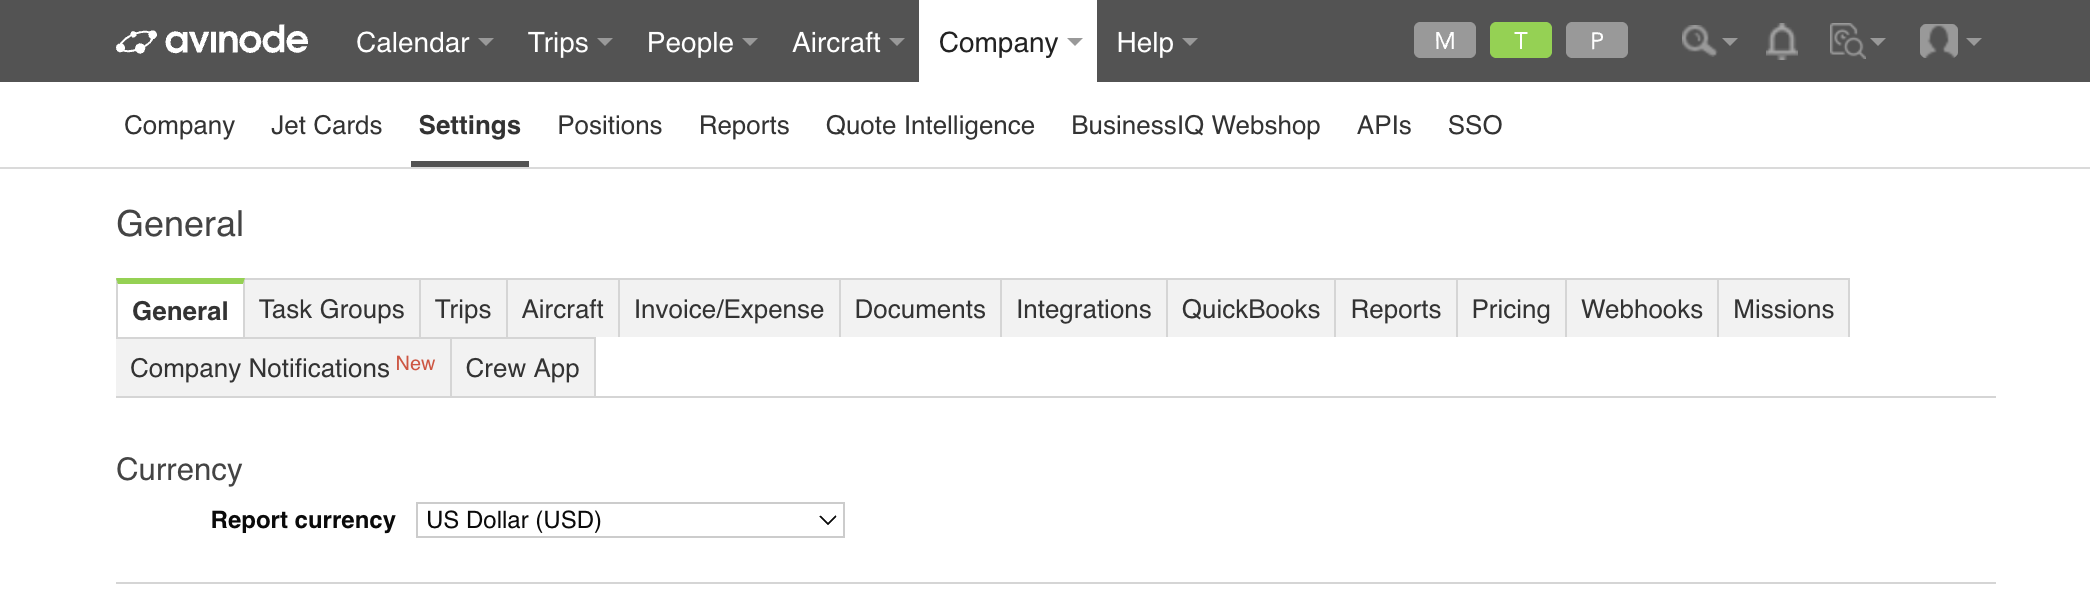2090x600 pixels.
Task: Select the green T module button
Action: (1520, 41)
